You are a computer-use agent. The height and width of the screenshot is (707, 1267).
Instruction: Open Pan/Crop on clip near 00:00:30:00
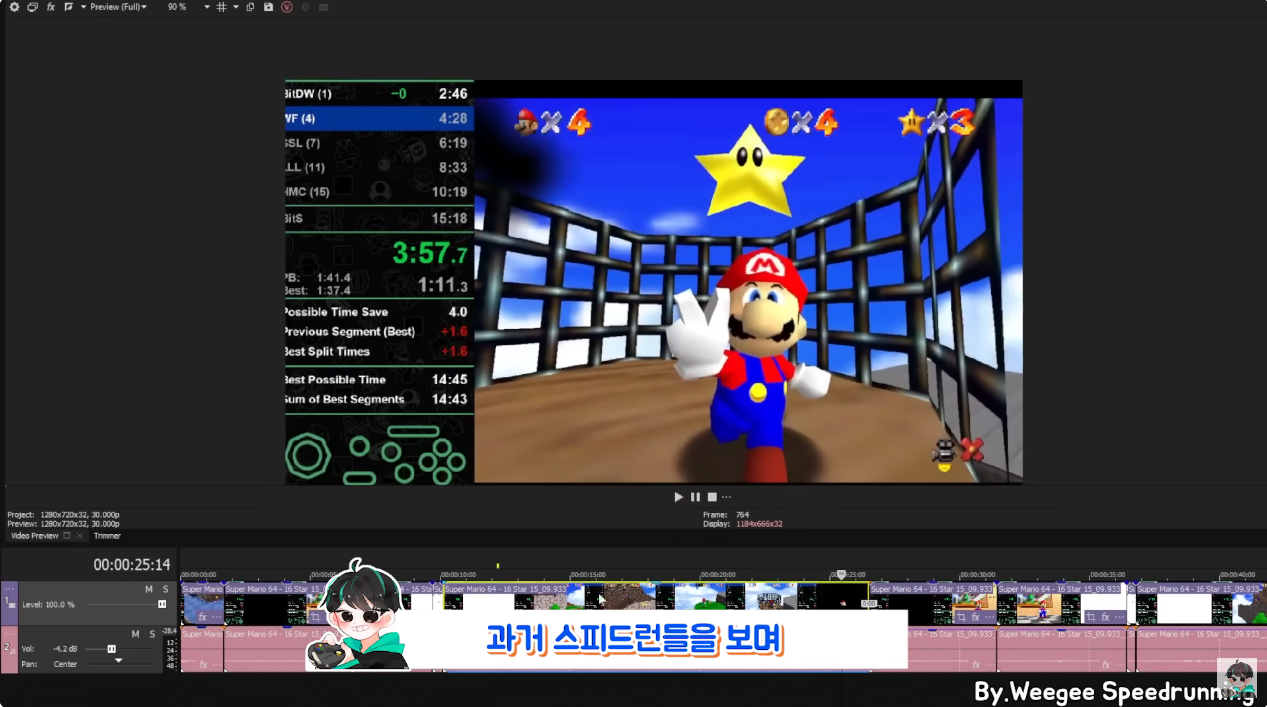(960, 617)
